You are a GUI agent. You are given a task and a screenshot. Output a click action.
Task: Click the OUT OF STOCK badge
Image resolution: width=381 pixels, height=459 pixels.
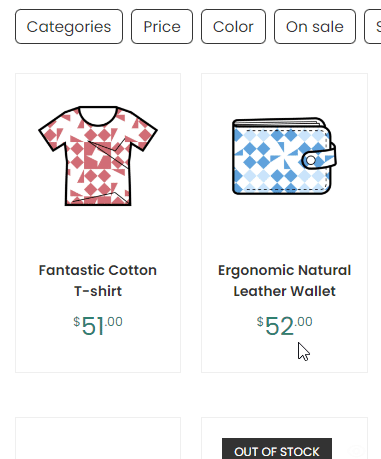click(277, 449)
